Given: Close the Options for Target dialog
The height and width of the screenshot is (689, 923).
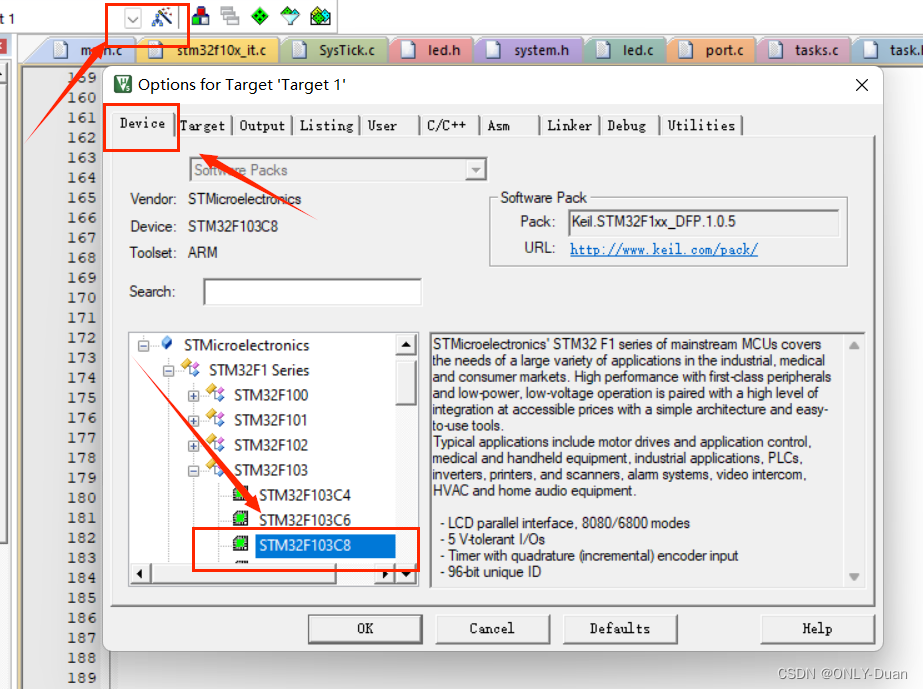Looking at the screenshot, I should click(x=862, y=85).
